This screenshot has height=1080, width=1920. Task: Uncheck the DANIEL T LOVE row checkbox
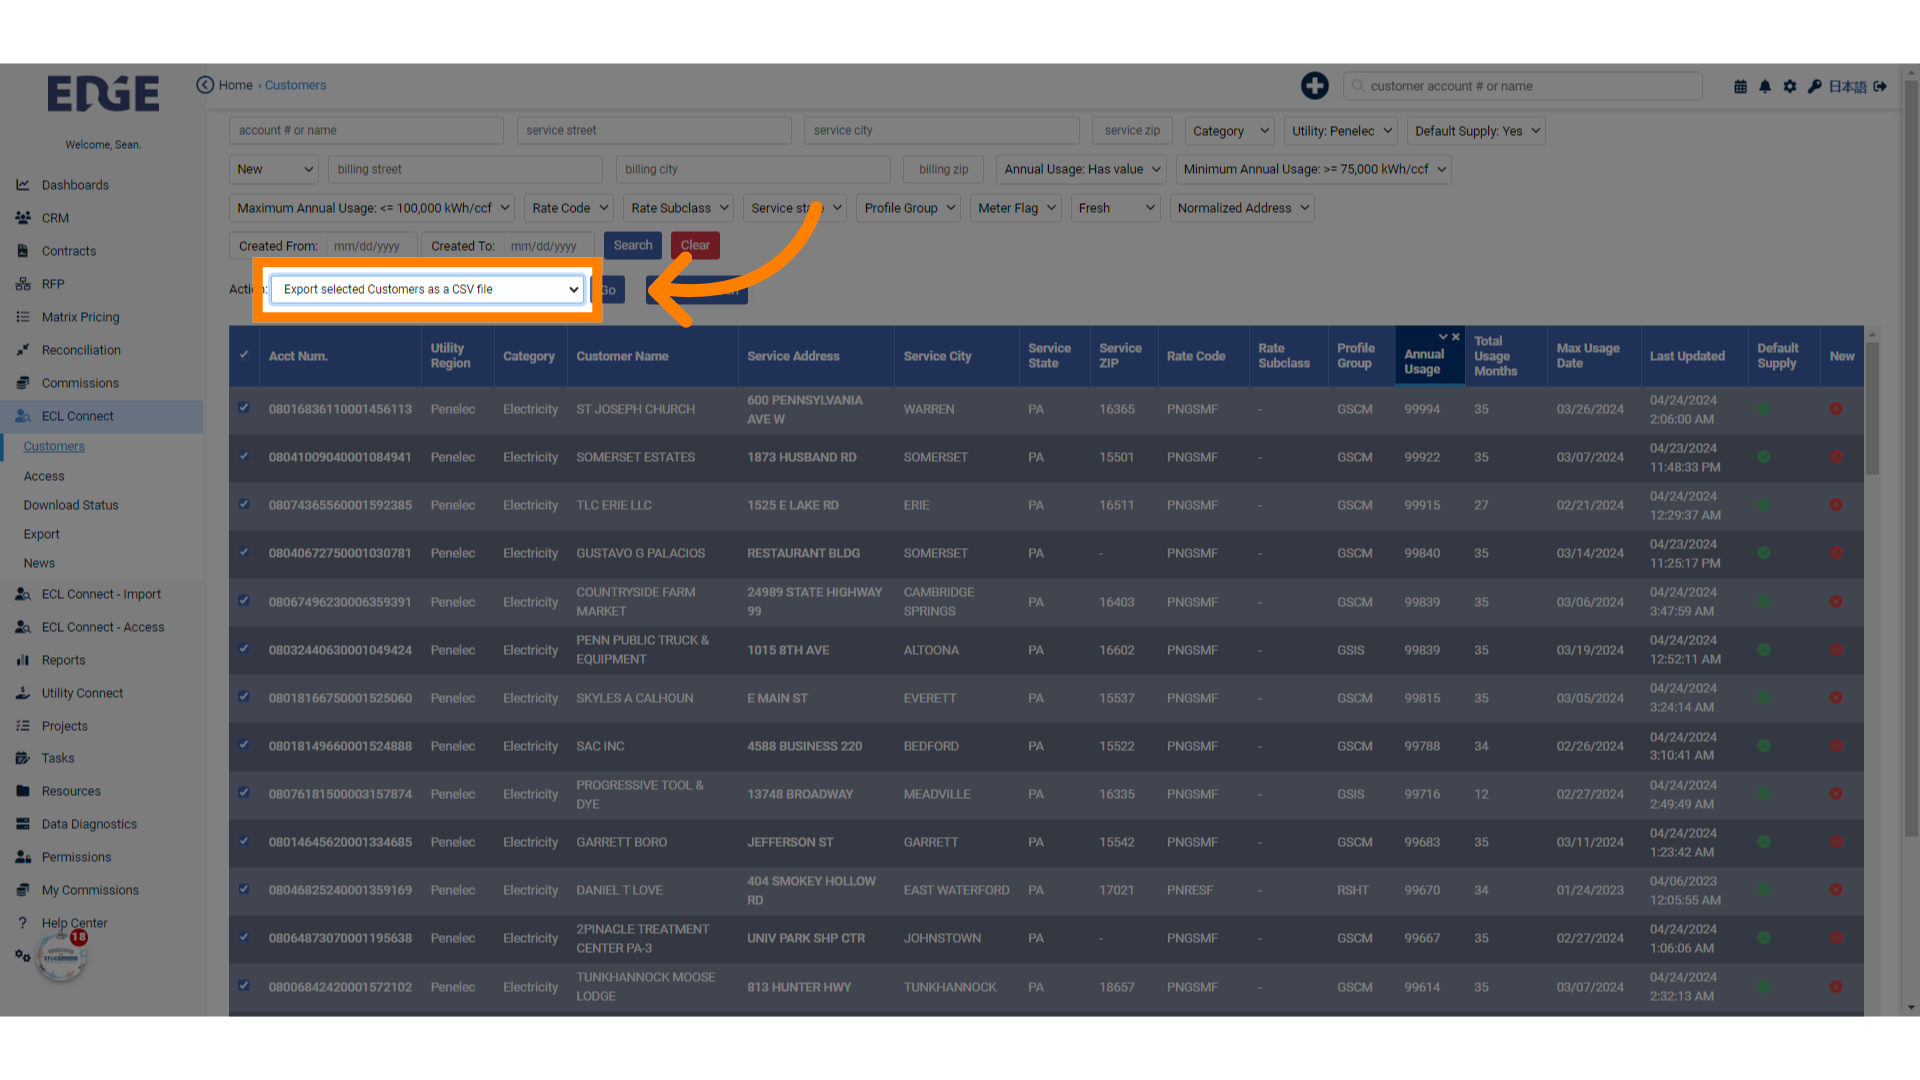point(244,889)
